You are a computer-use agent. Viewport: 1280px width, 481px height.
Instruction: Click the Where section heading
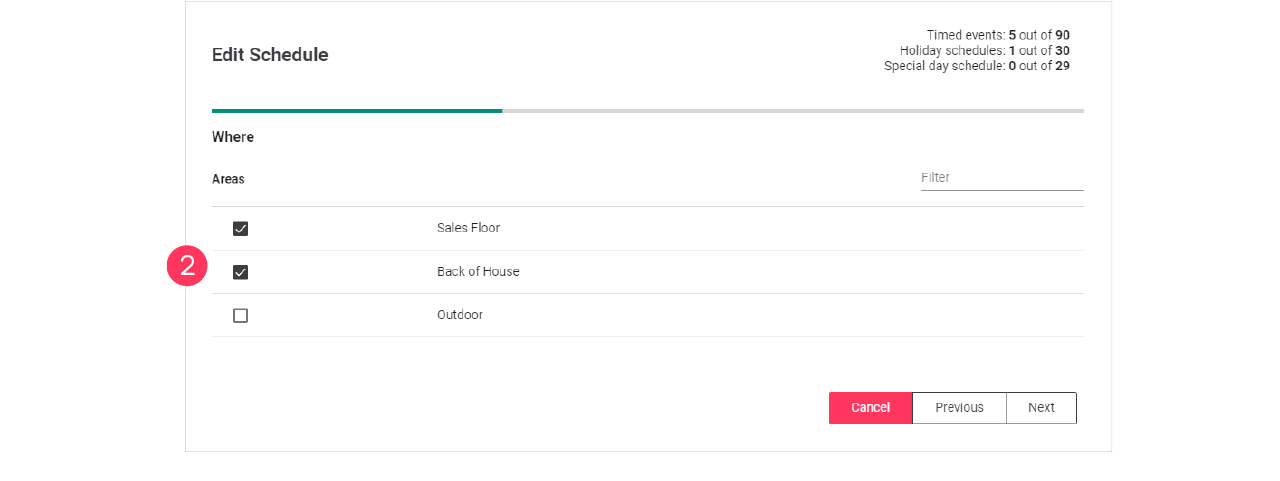pyautogui.click(x=233, y=137)
